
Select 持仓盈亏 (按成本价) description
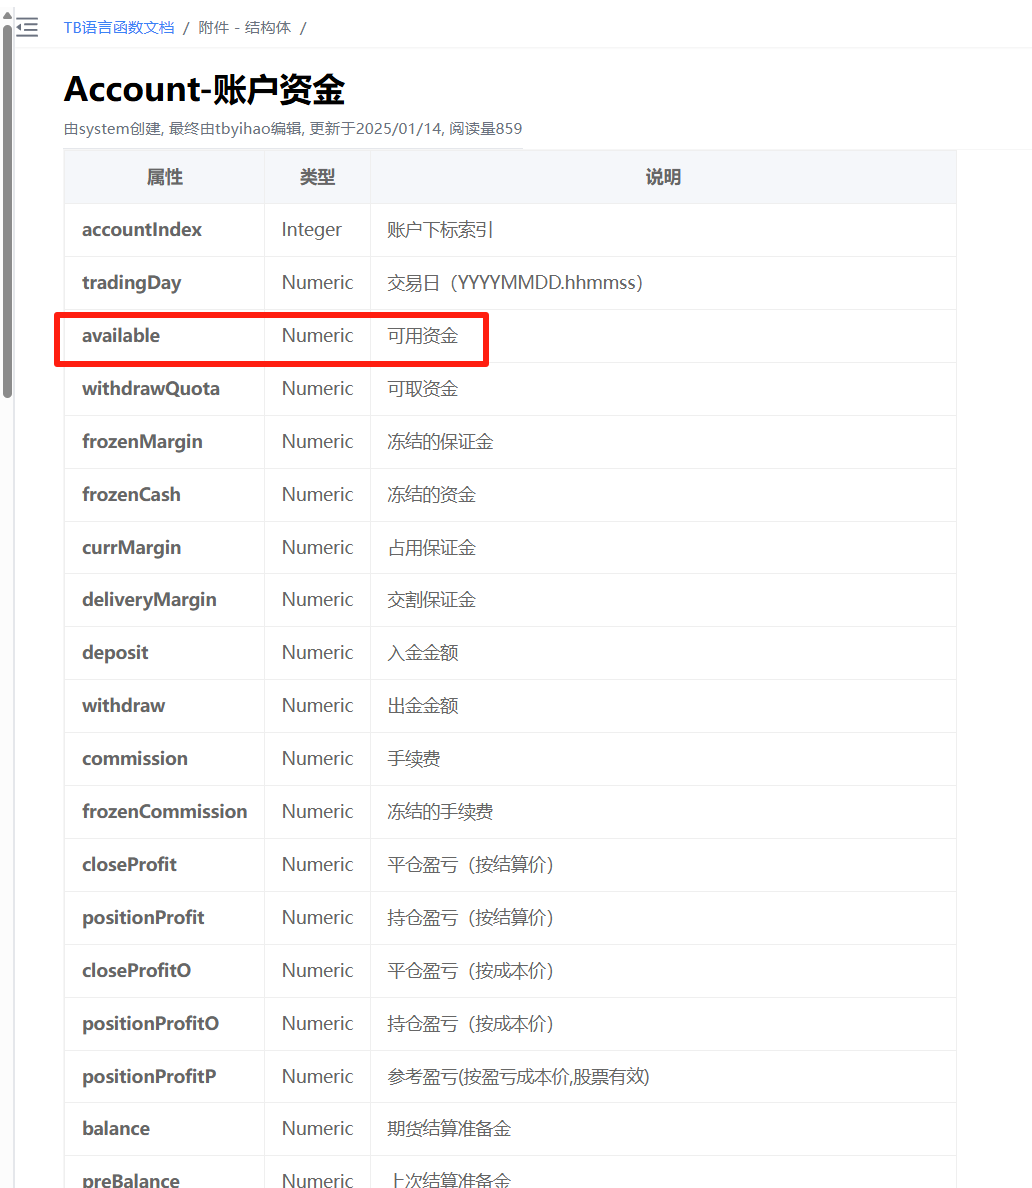471,1024
